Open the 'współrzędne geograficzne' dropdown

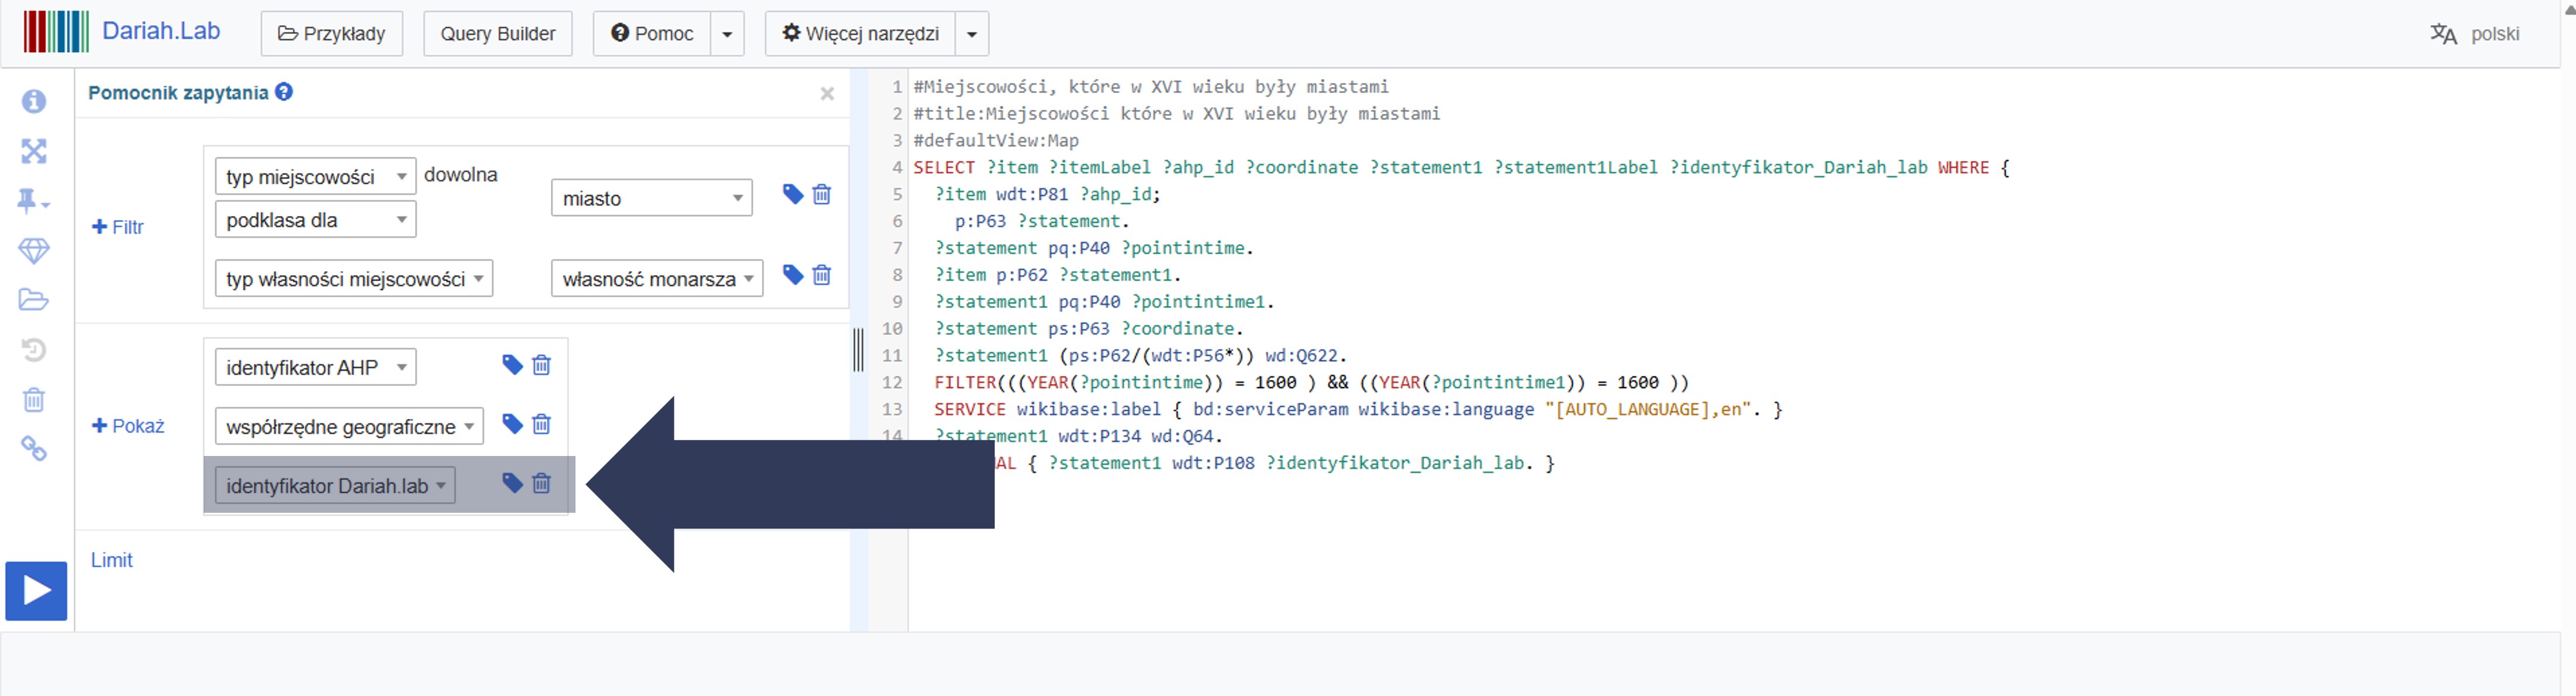point(348,427)
